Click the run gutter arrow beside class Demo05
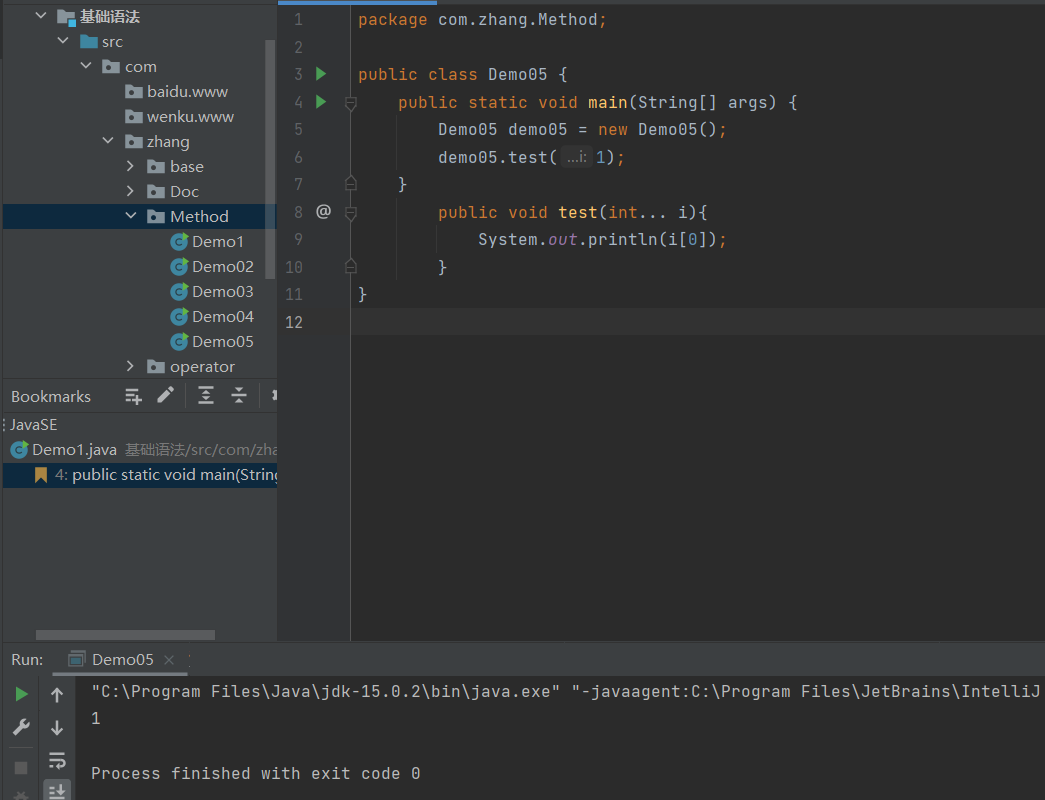Viewport: 1045px width, 800px height. point(321,74)
